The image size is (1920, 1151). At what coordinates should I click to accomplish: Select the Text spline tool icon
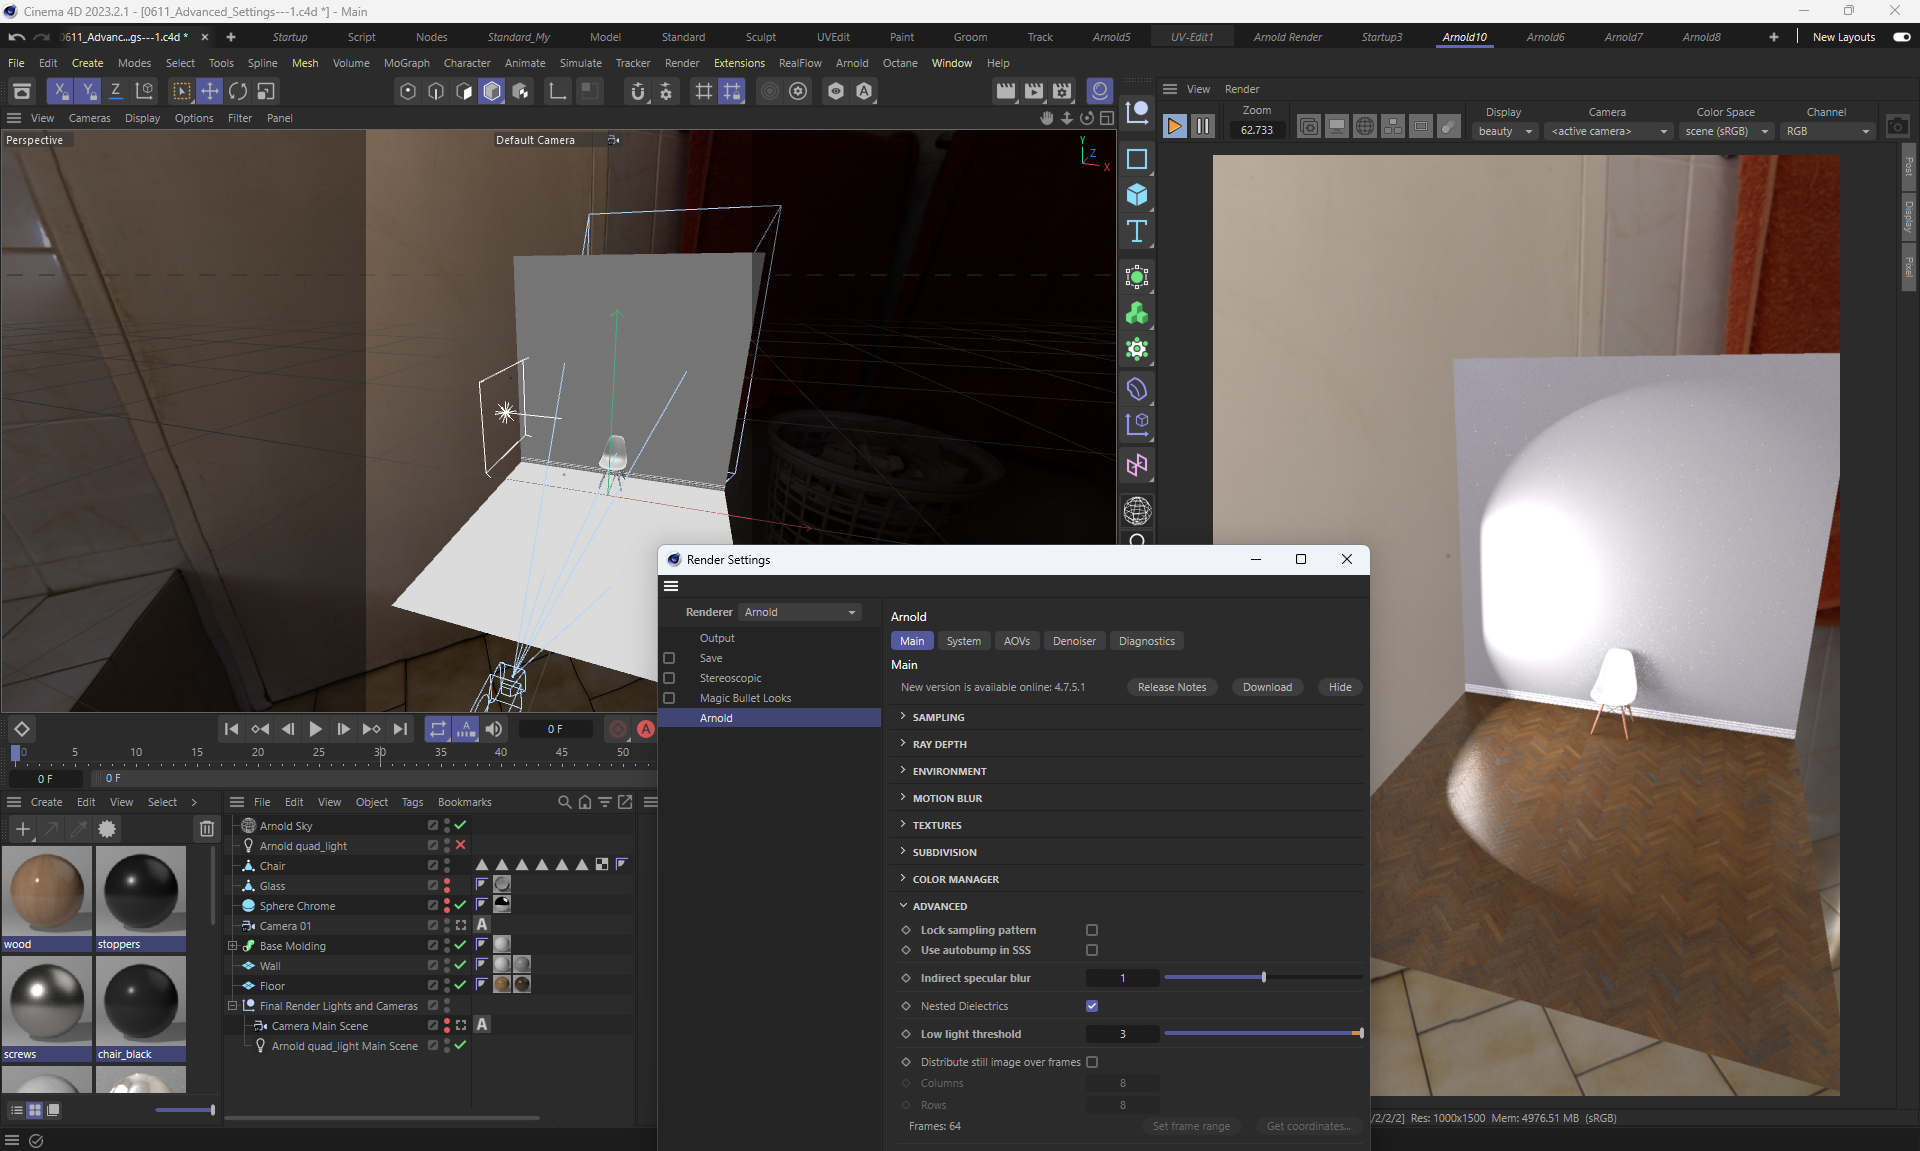(x=1137, y=232)
